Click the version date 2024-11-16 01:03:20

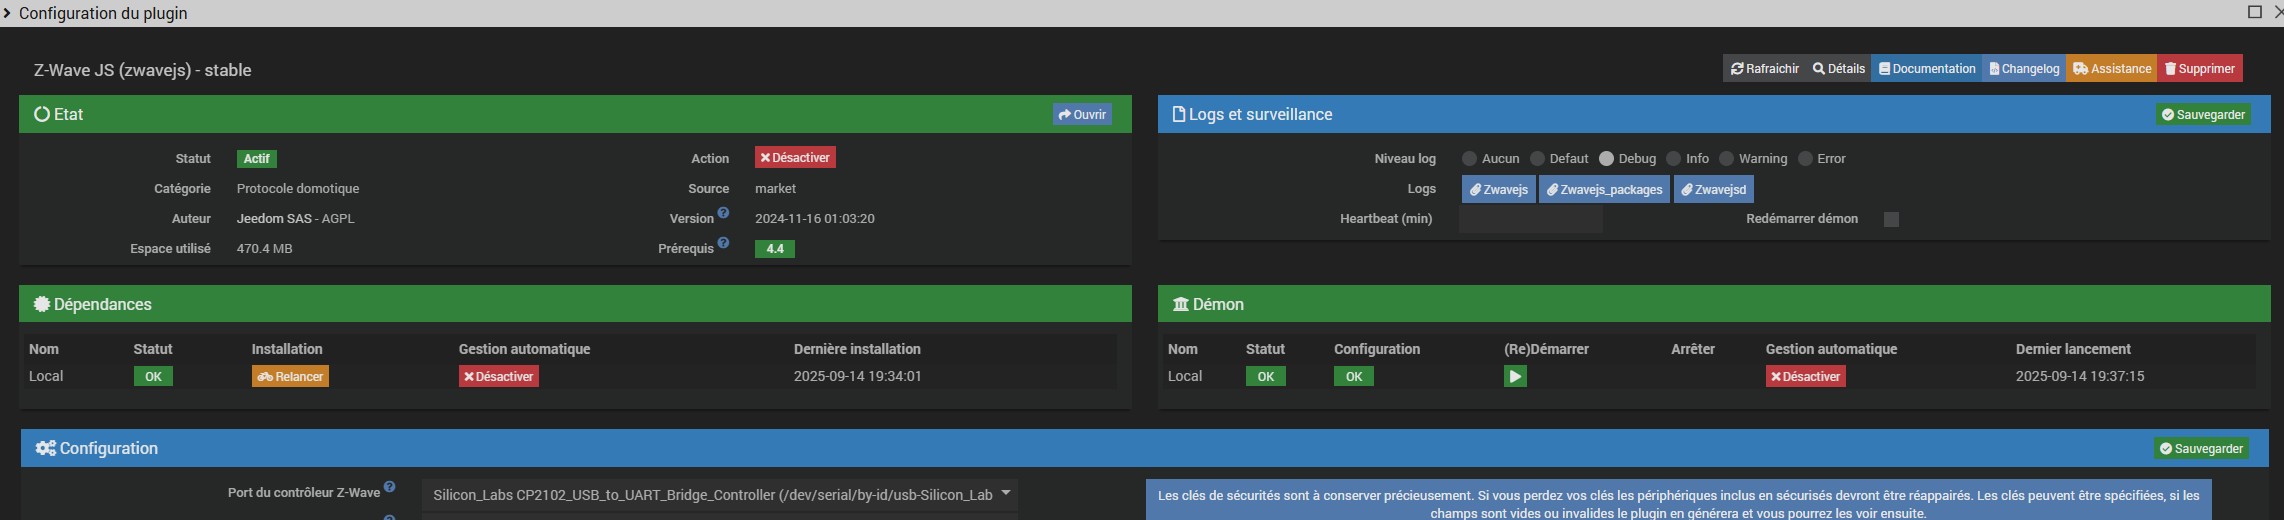coord(815,218)
